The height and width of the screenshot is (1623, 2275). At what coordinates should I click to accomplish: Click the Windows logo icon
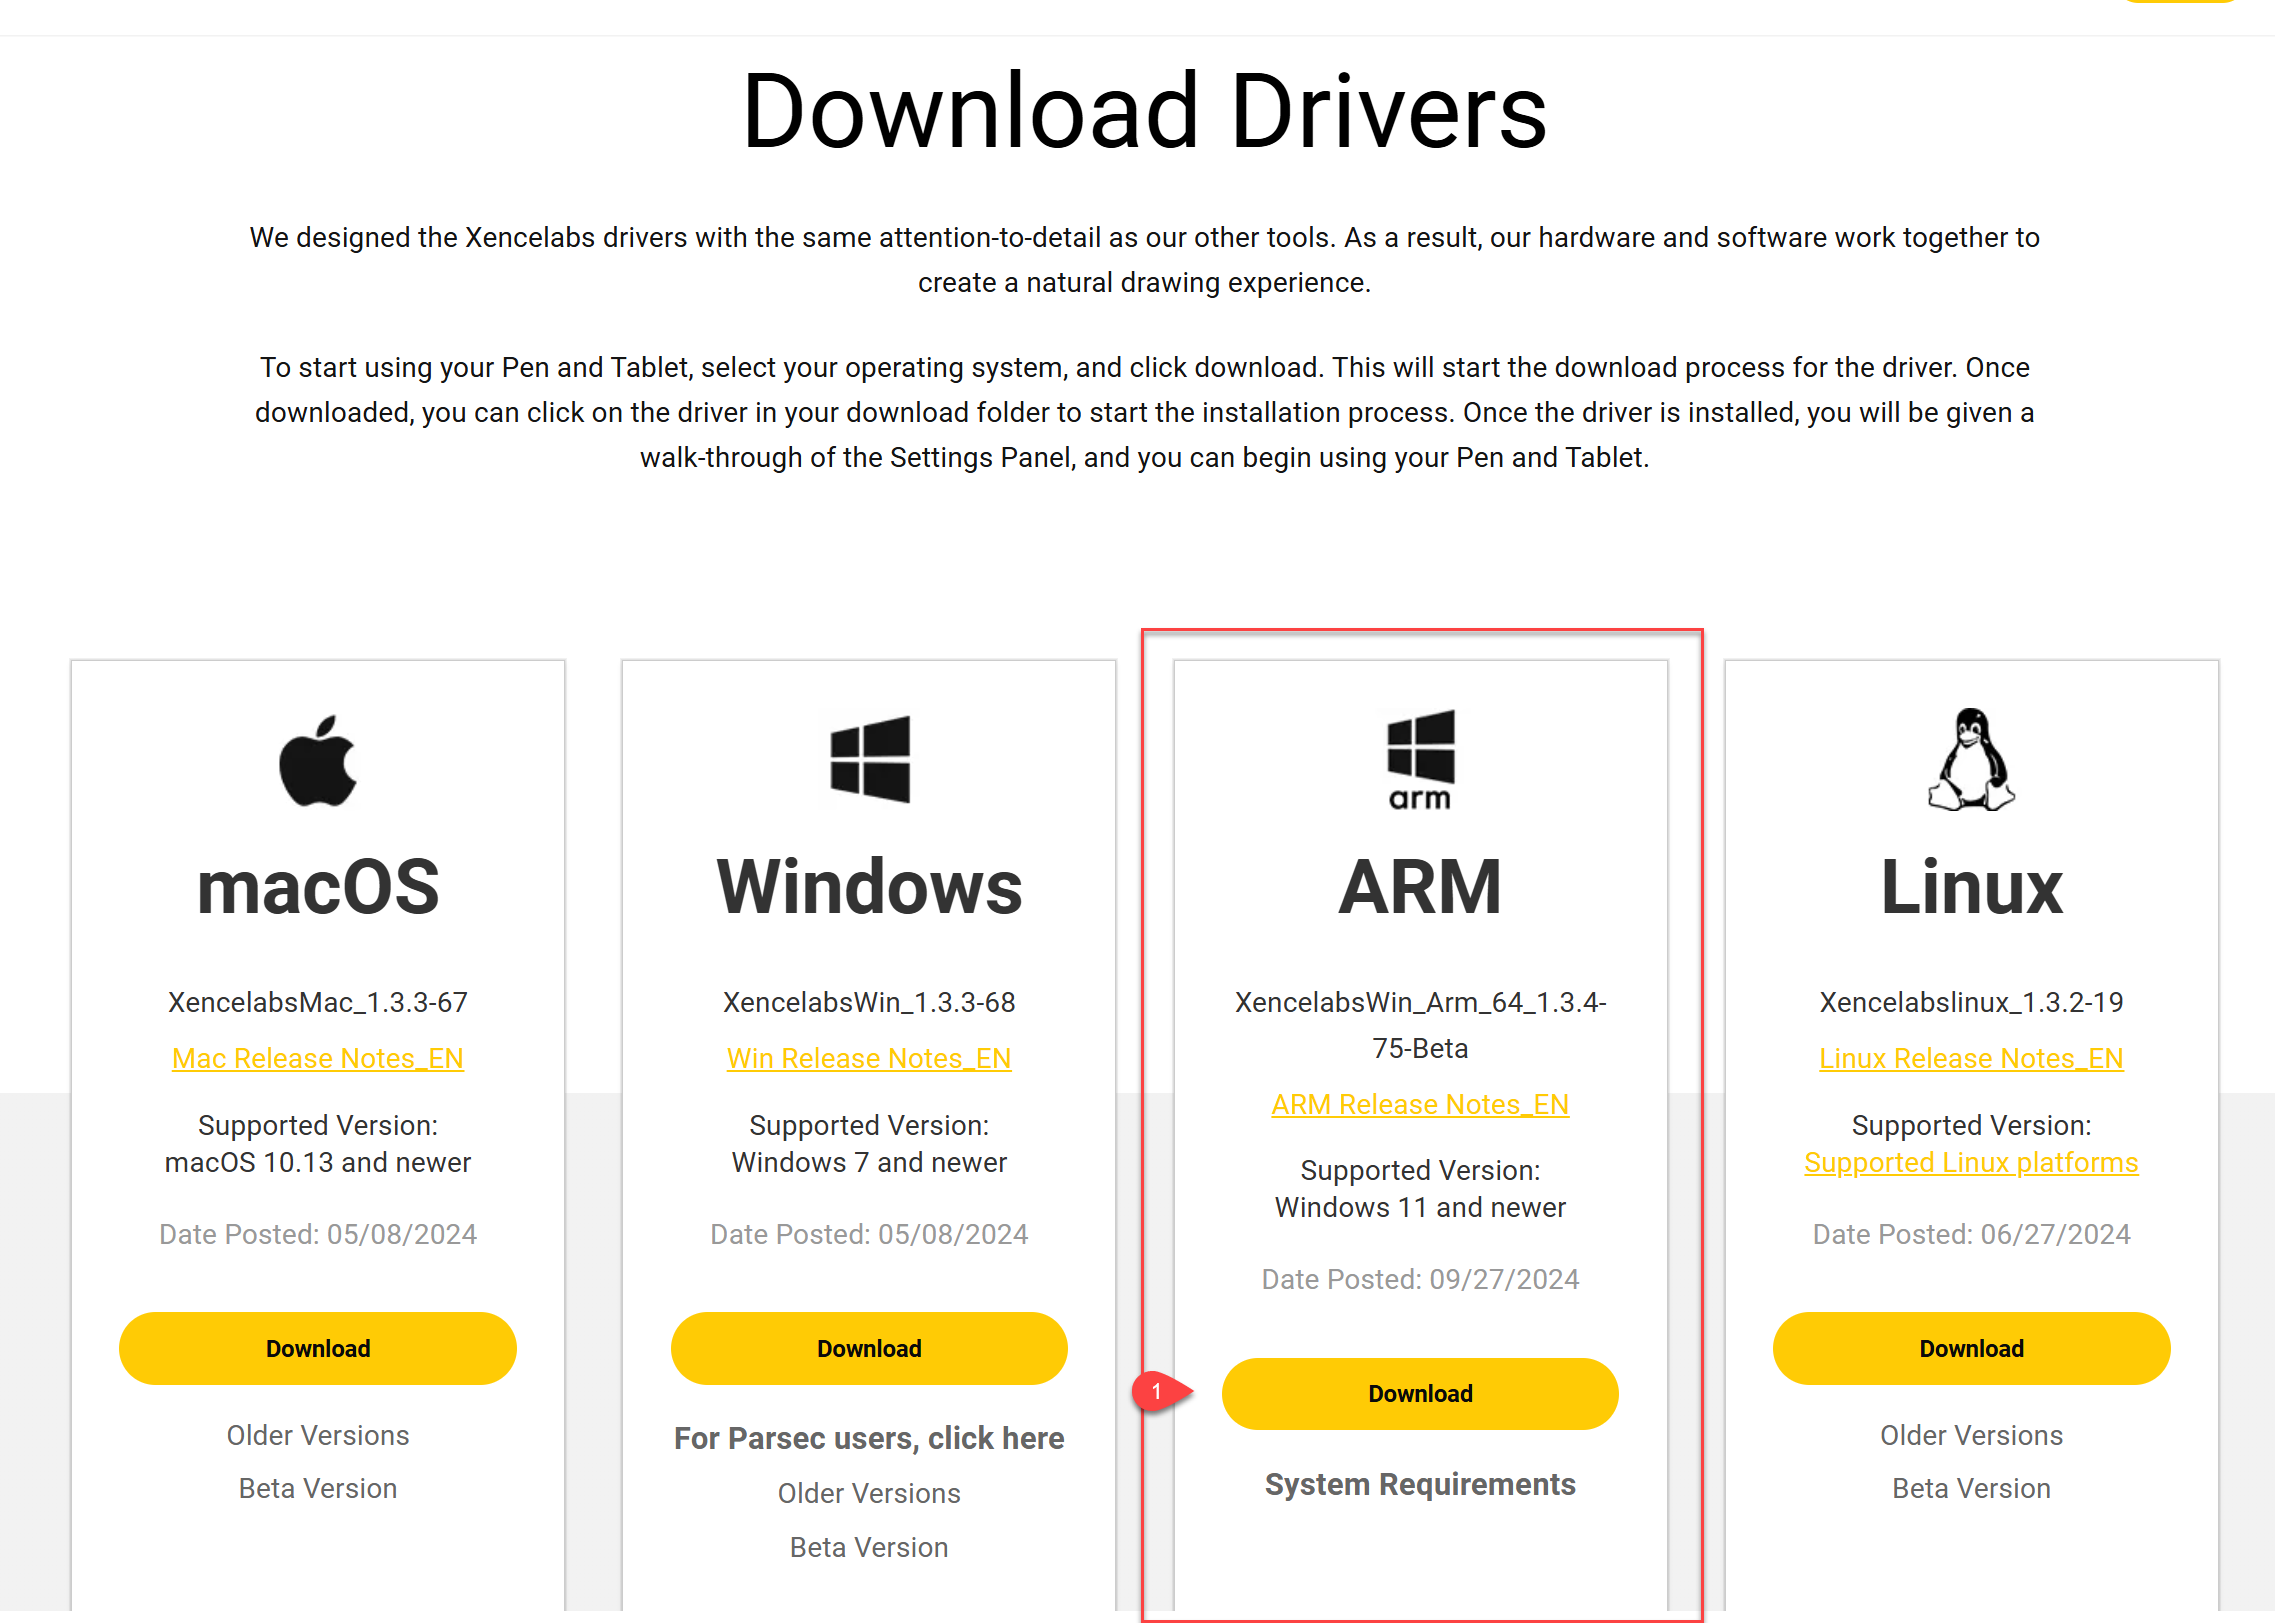(869, 759)
